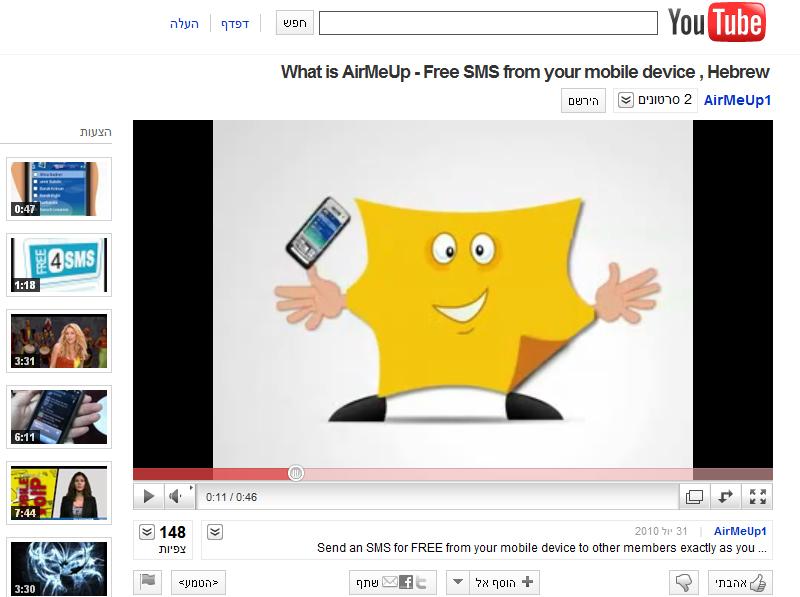Open the FREE 4SMS 1:18 thumbnail
This screenshot has height=597, width=800.
[59, 265]
